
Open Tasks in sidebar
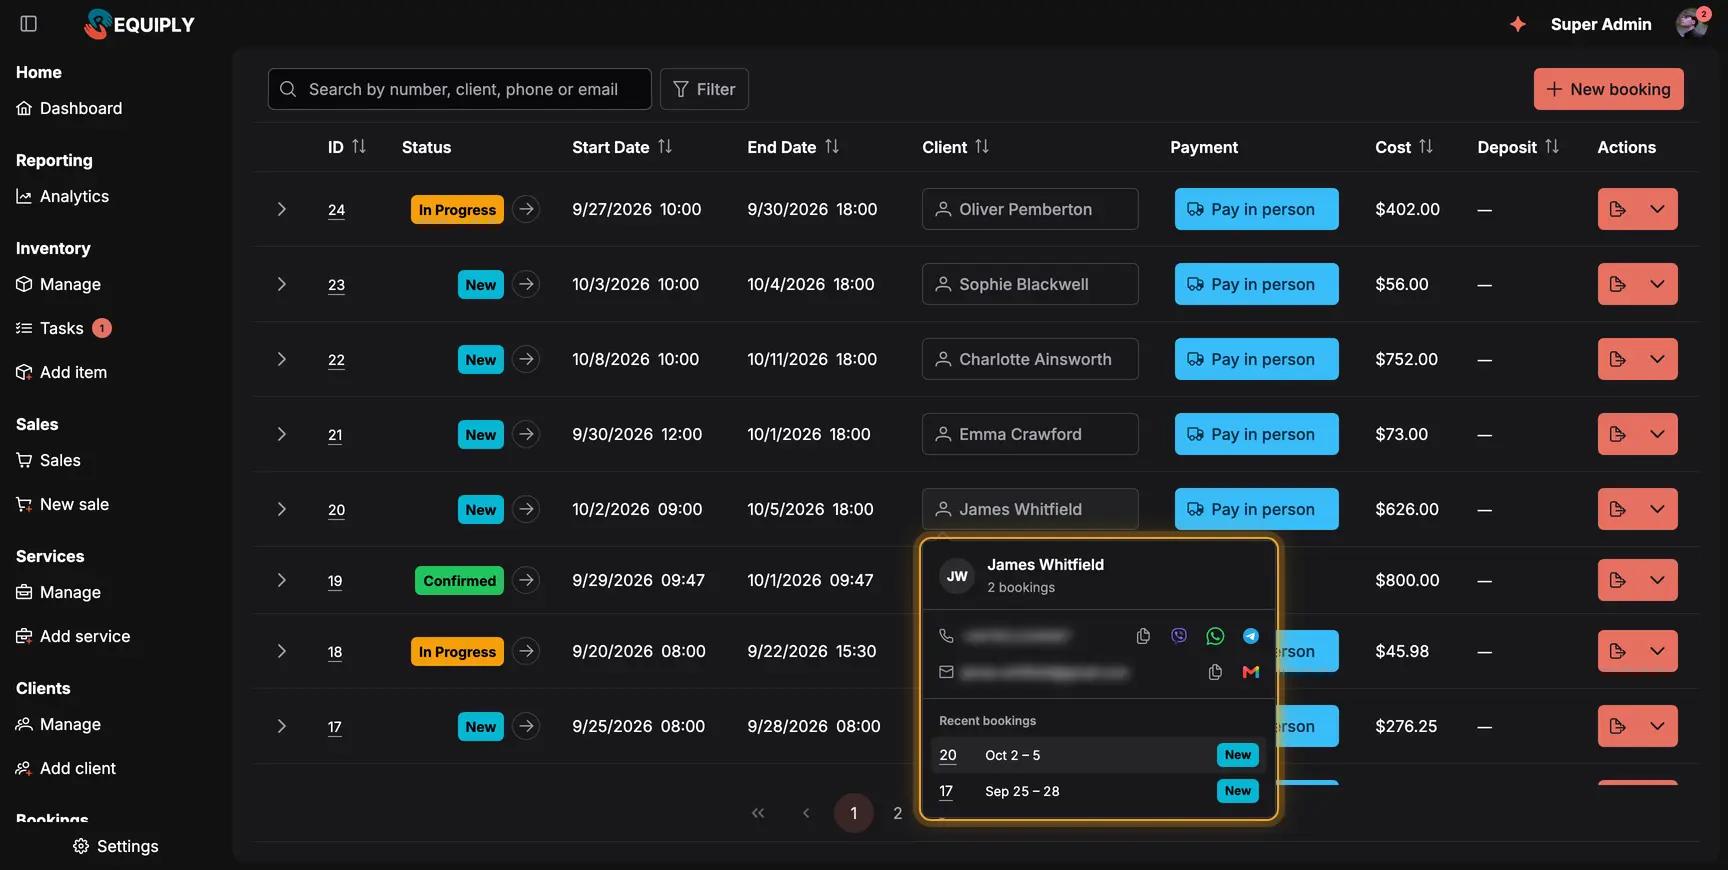tap(64, 328)
